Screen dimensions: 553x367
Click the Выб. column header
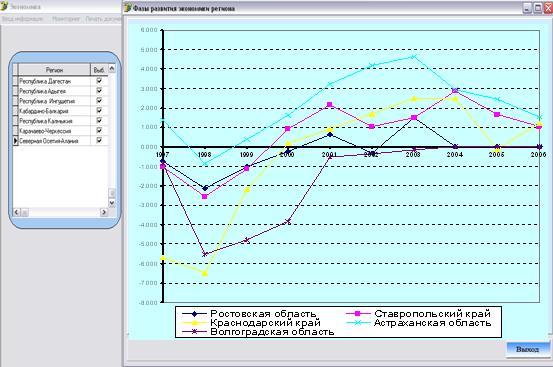(99, 70)
